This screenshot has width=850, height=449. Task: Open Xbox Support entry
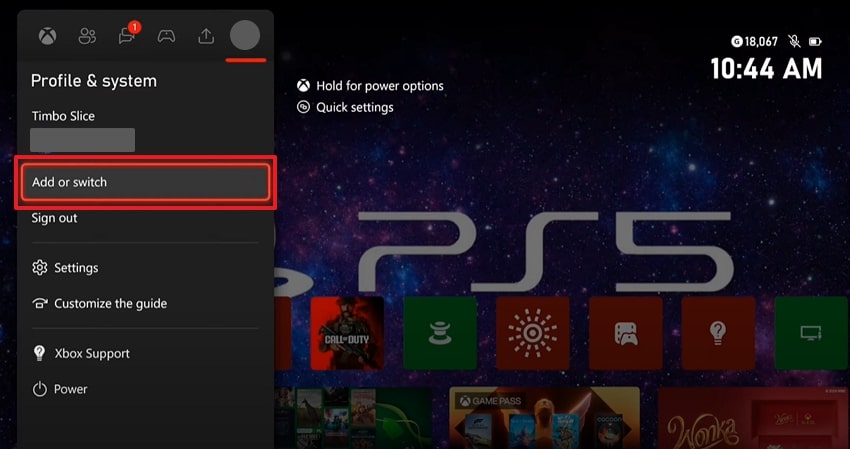point(81,354)
